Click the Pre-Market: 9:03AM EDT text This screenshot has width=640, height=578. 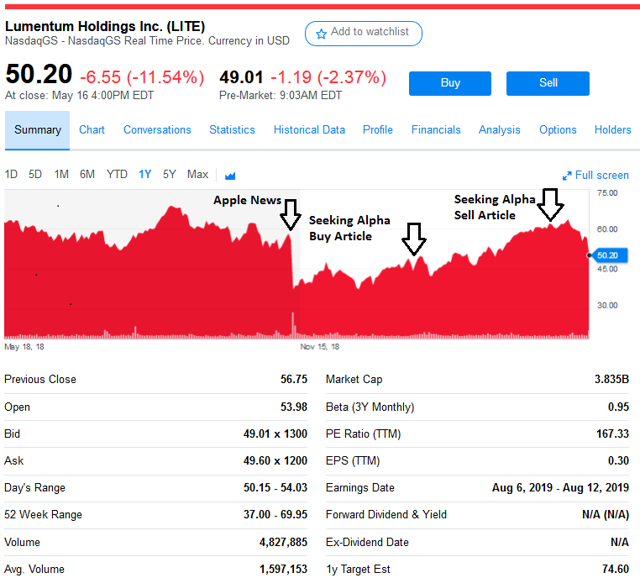(280, 96)
